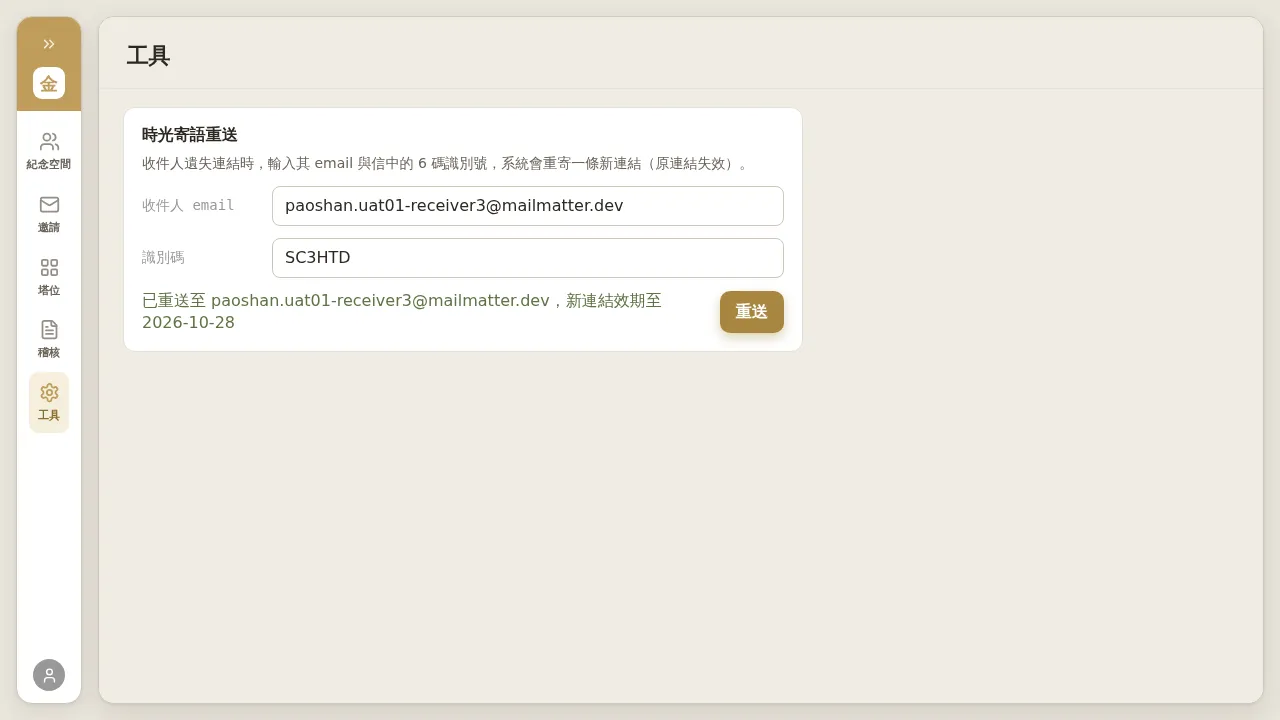Focus the 識別碼 input containing SC3HTD
Screen dimensions: 1280x720
(528, 258)
